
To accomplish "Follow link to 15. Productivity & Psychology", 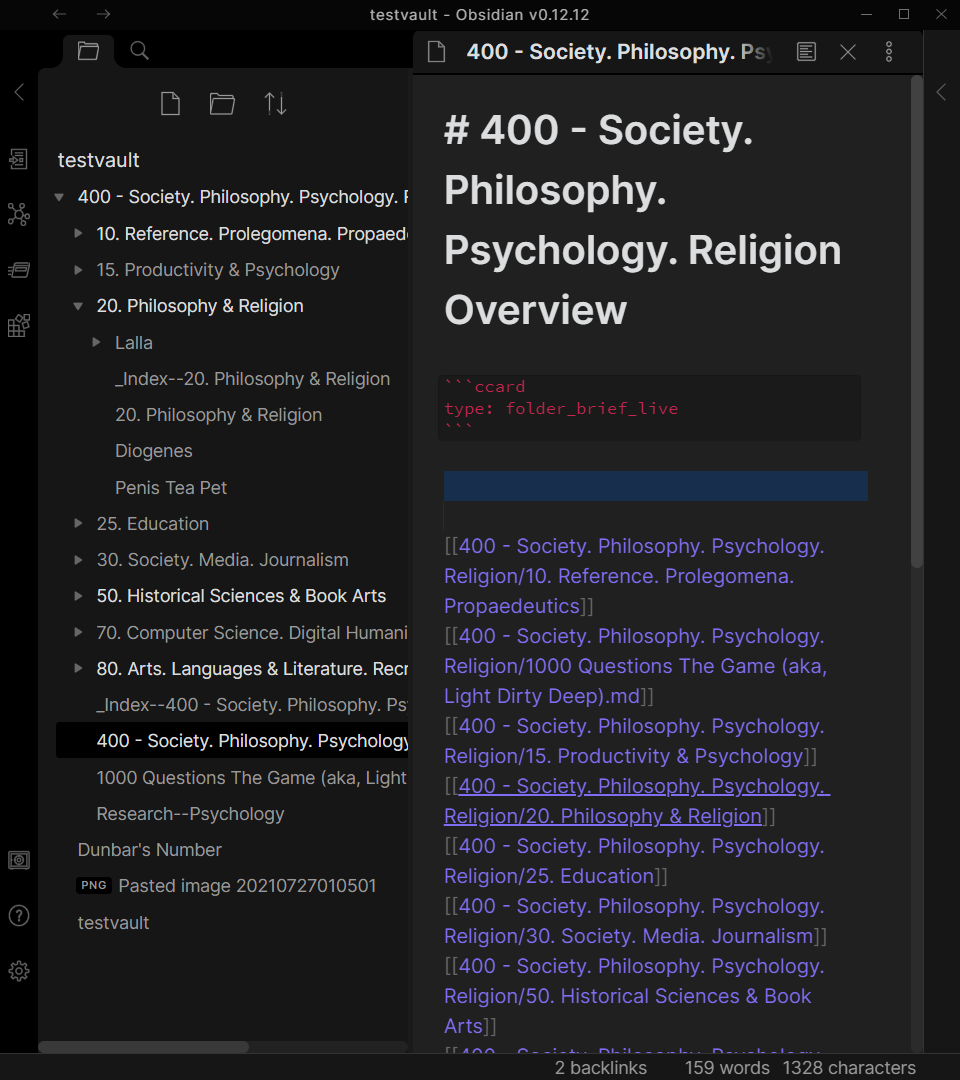I will [x=634, y=741].
